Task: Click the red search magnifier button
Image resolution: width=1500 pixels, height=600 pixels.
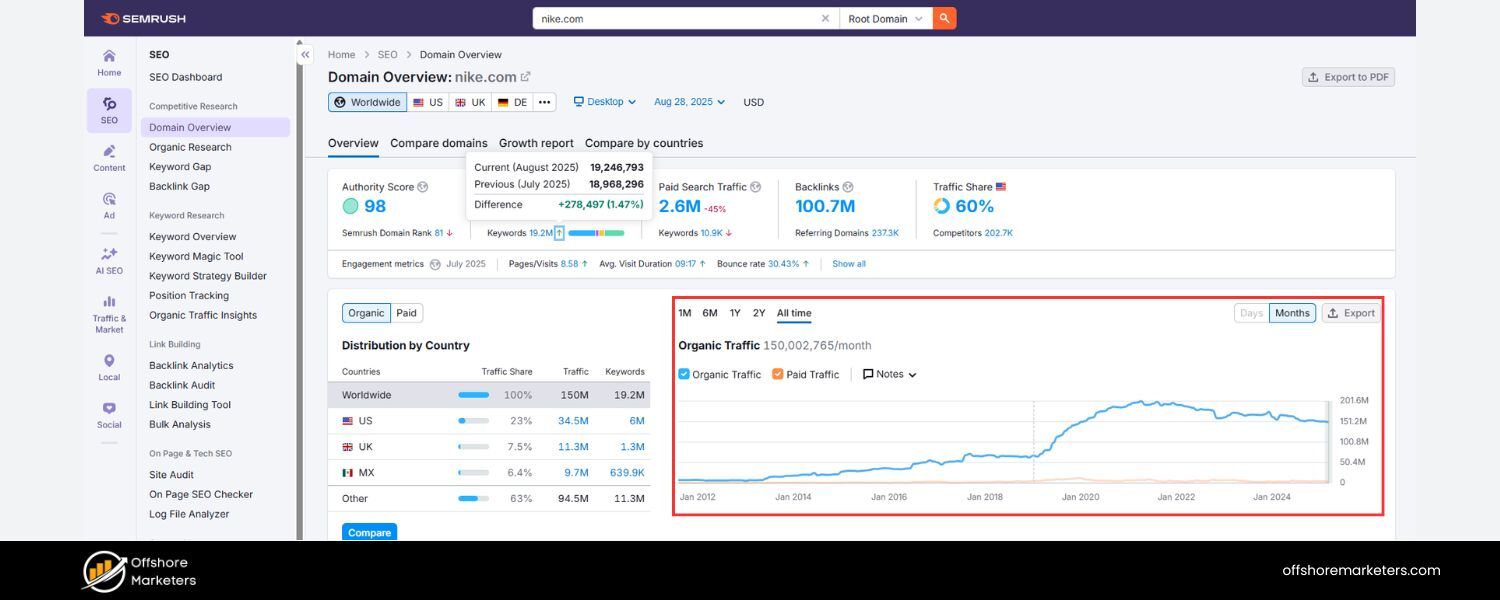Action: click(x=944, y=17)
